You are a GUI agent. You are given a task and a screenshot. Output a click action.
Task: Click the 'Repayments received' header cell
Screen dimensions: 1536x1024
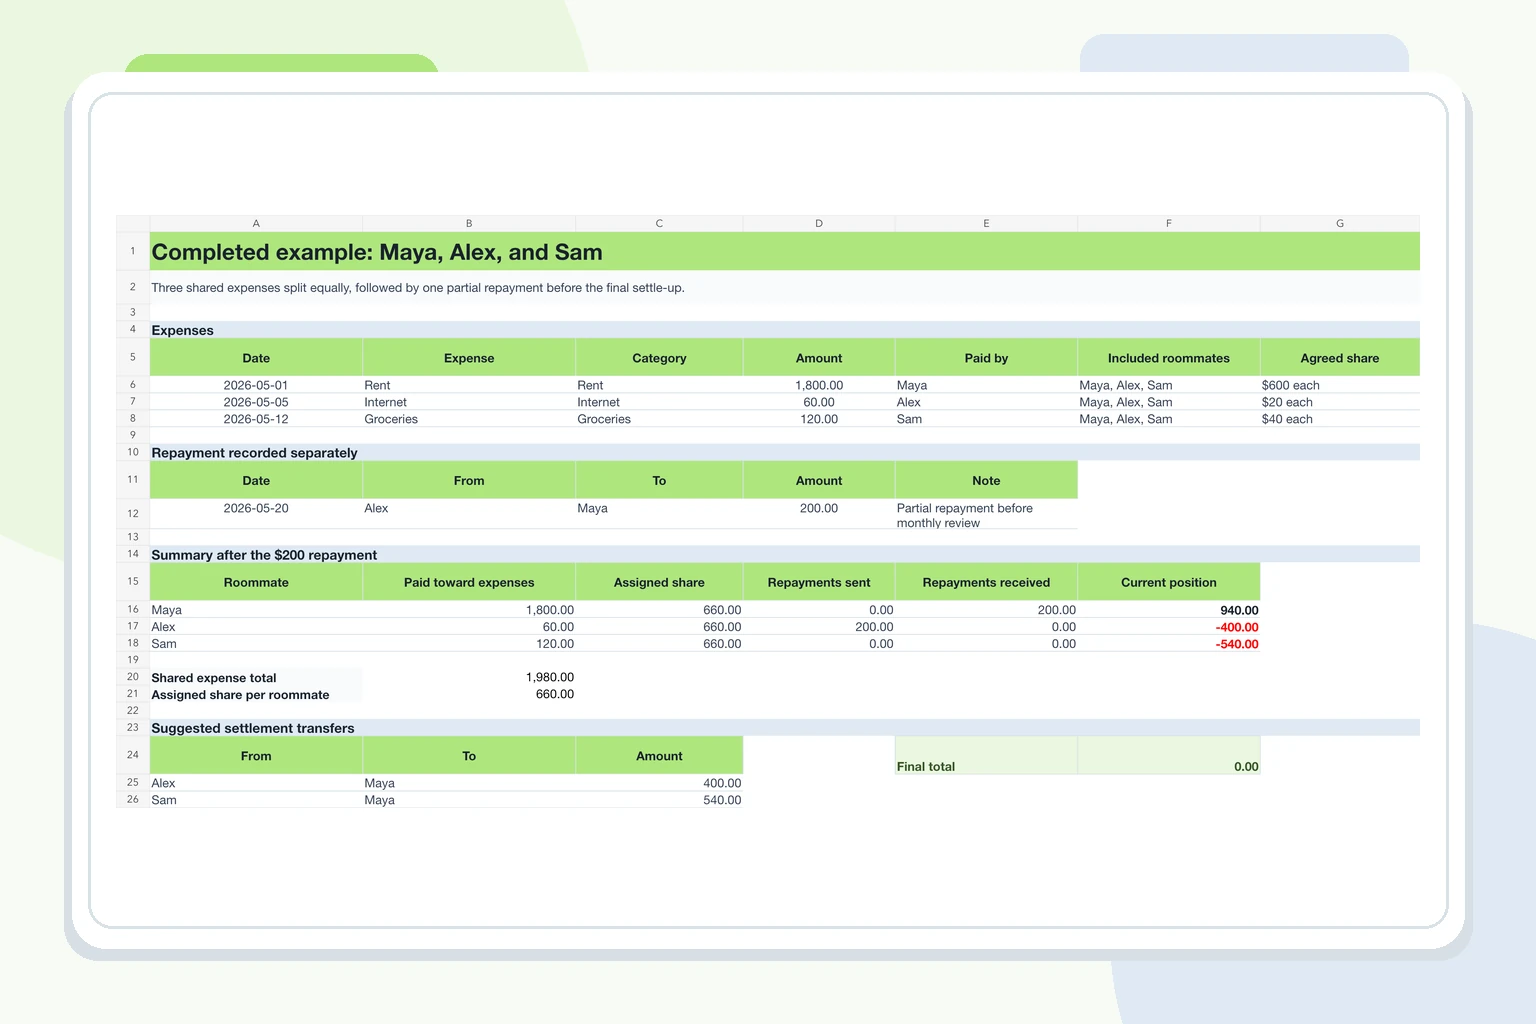(x=986, y=582)
